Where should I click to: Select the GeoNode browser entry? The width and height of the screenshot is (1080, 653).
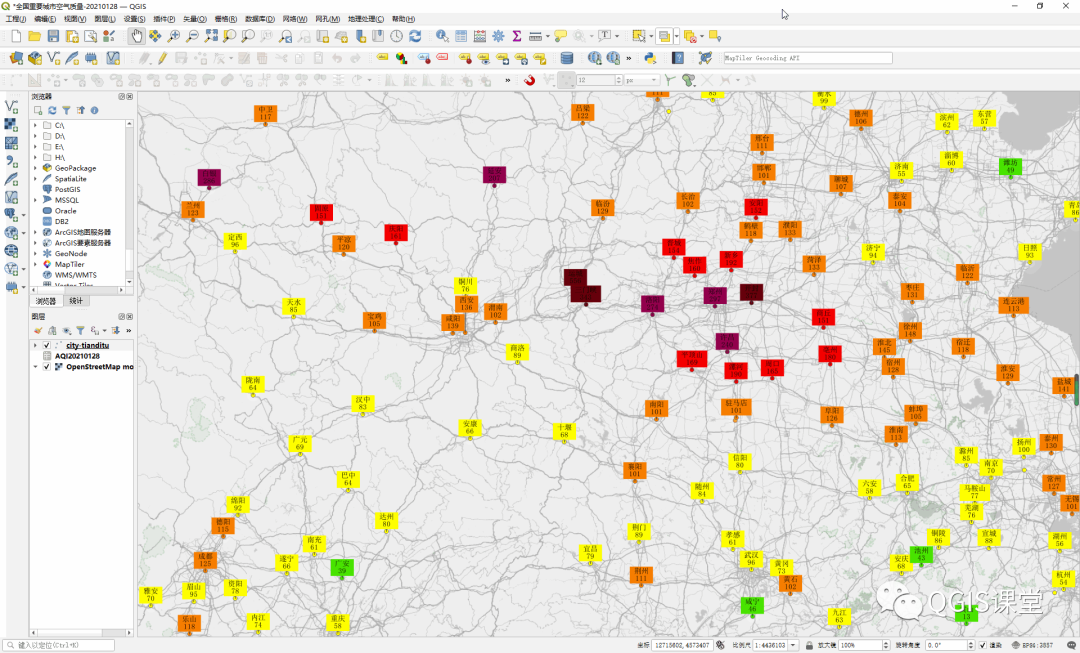pos(70,253)
